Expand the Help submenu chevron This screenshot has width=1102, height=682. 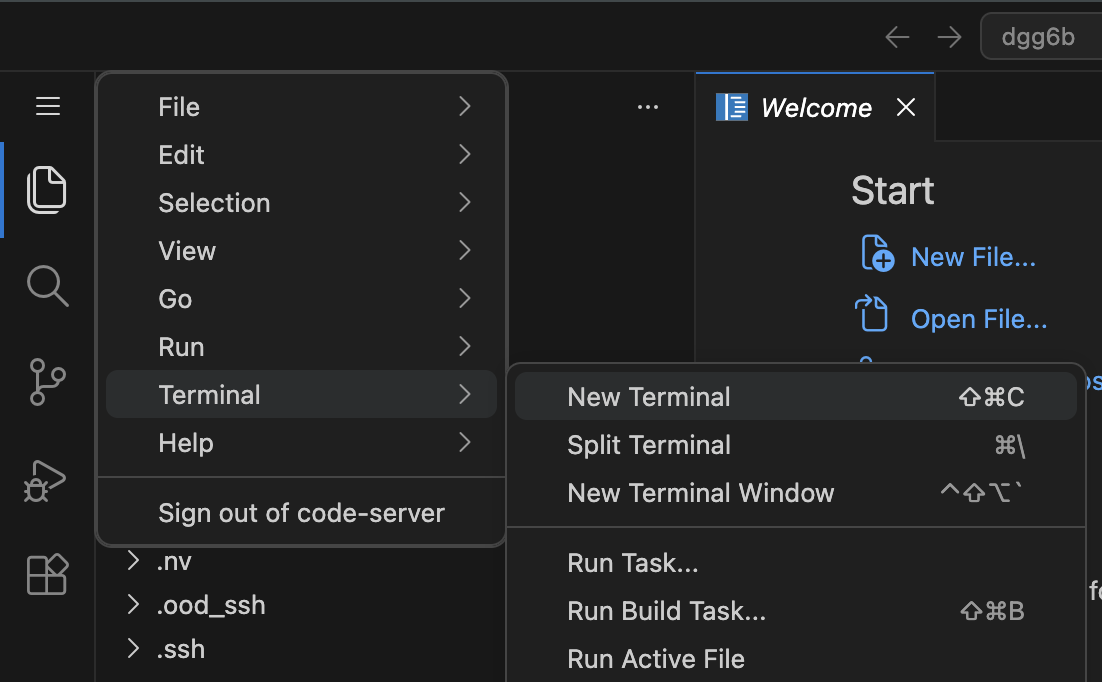pyautogui.click(x=464, y=442)
